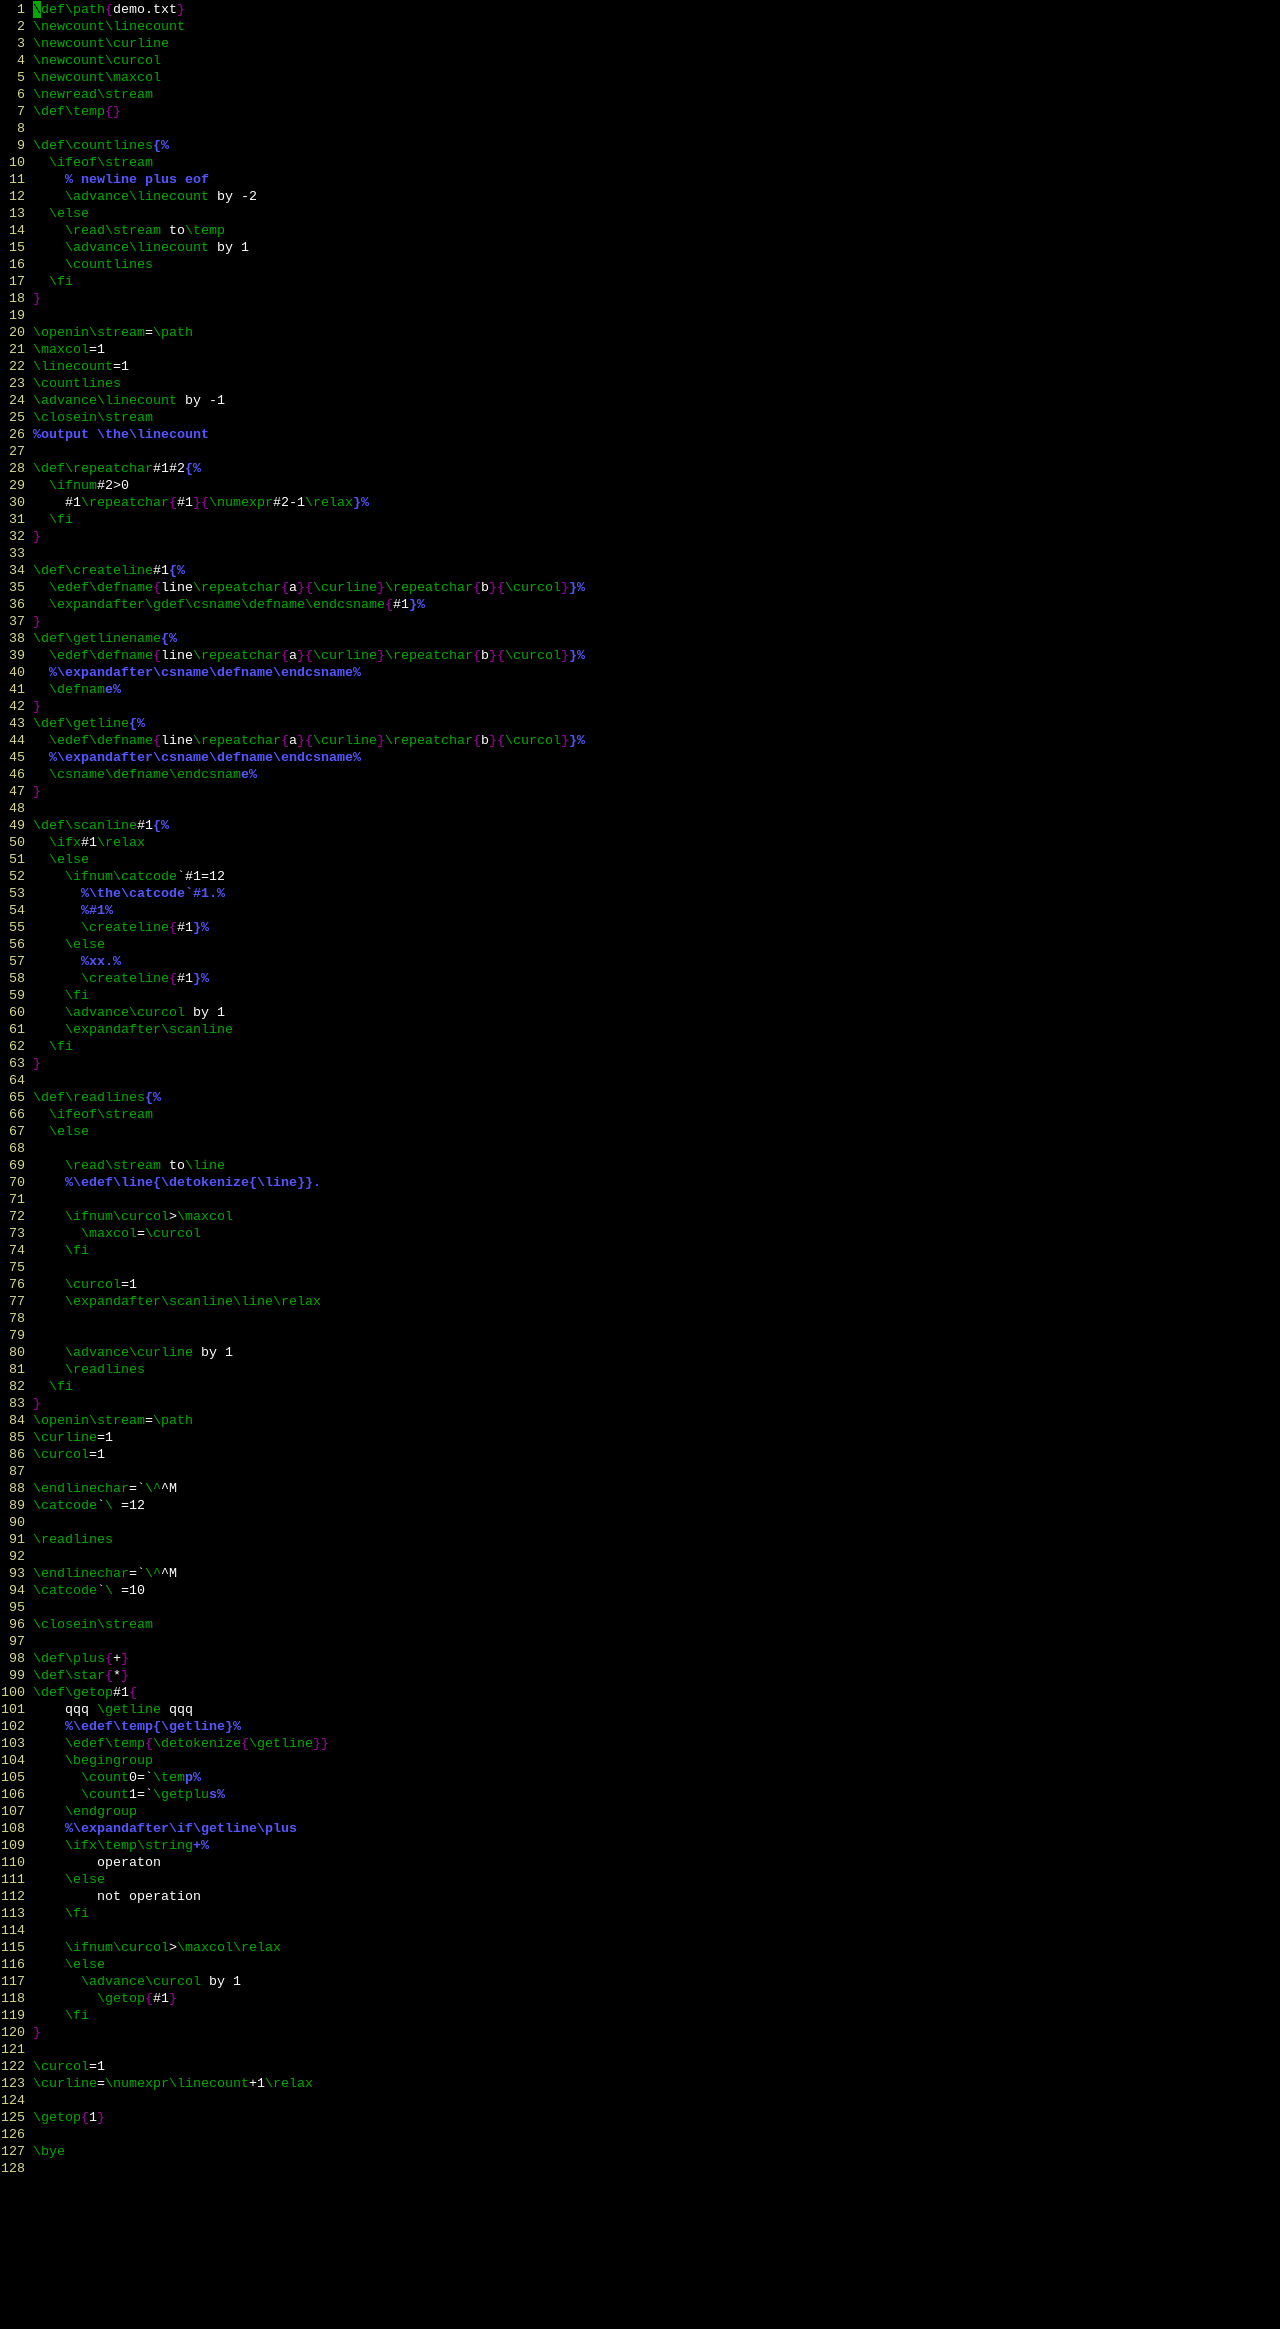1280x2329 pixels.
Task: Click the \def\path{demo.txt} line
Action: [x=109, y=9]
